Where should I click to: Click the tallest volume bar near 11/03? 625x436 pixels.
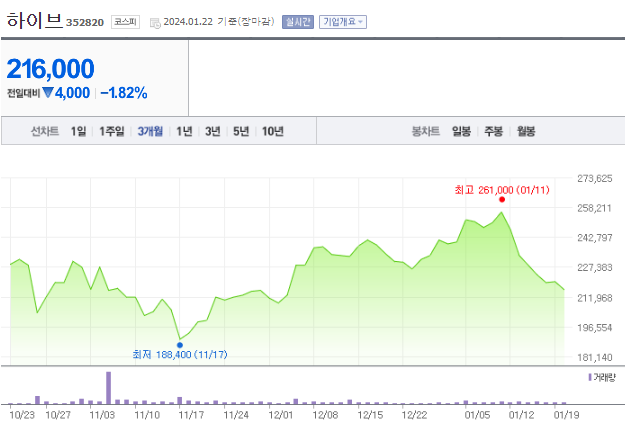108,388
